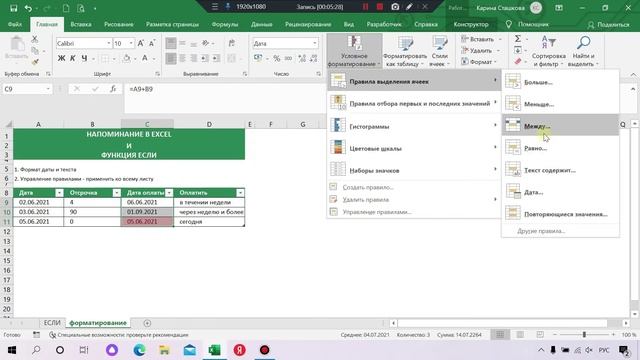Open the Дата оплаты column filter dropdown
This screenshot has height=360, width=640.
click(169, 193)
